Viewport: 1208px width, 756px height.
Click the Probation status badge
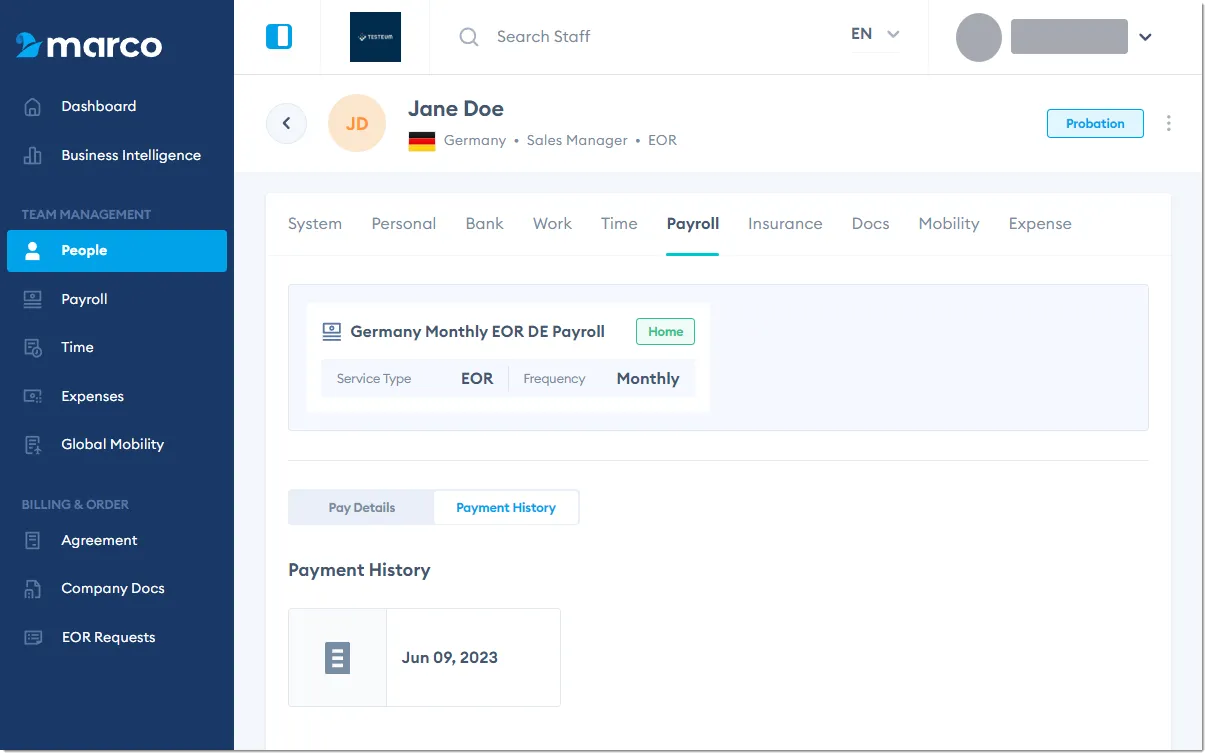pyautogui.click(x=1095, y=124)
